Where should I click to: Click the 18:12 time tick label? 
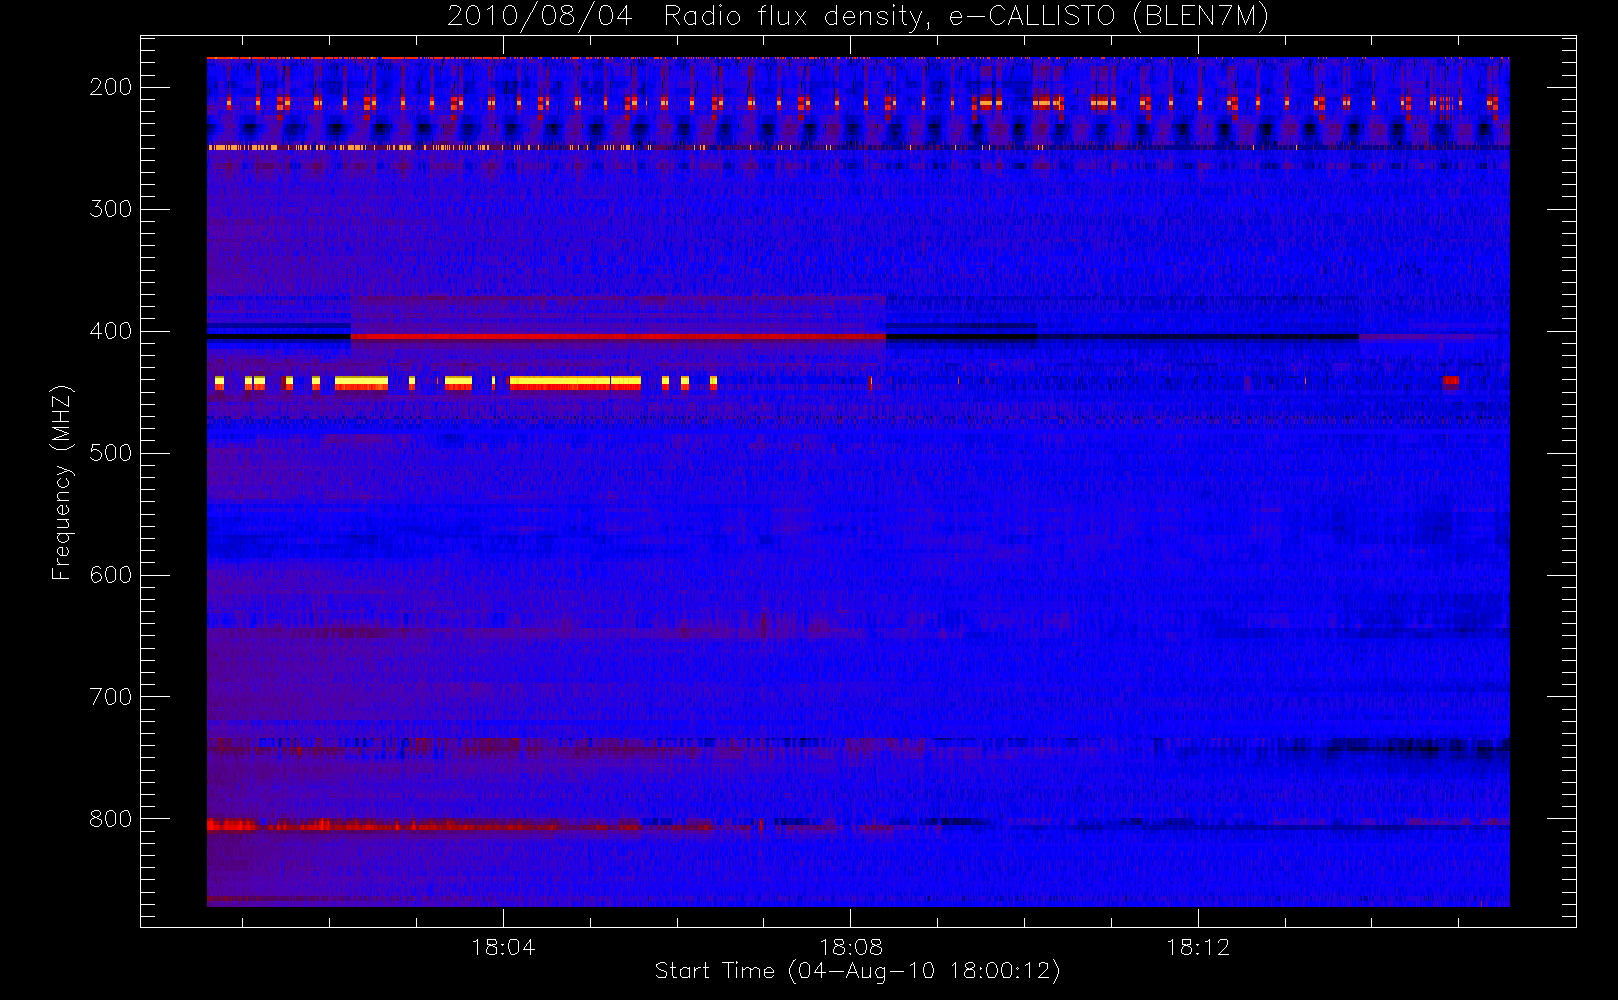click(1198, 947)
